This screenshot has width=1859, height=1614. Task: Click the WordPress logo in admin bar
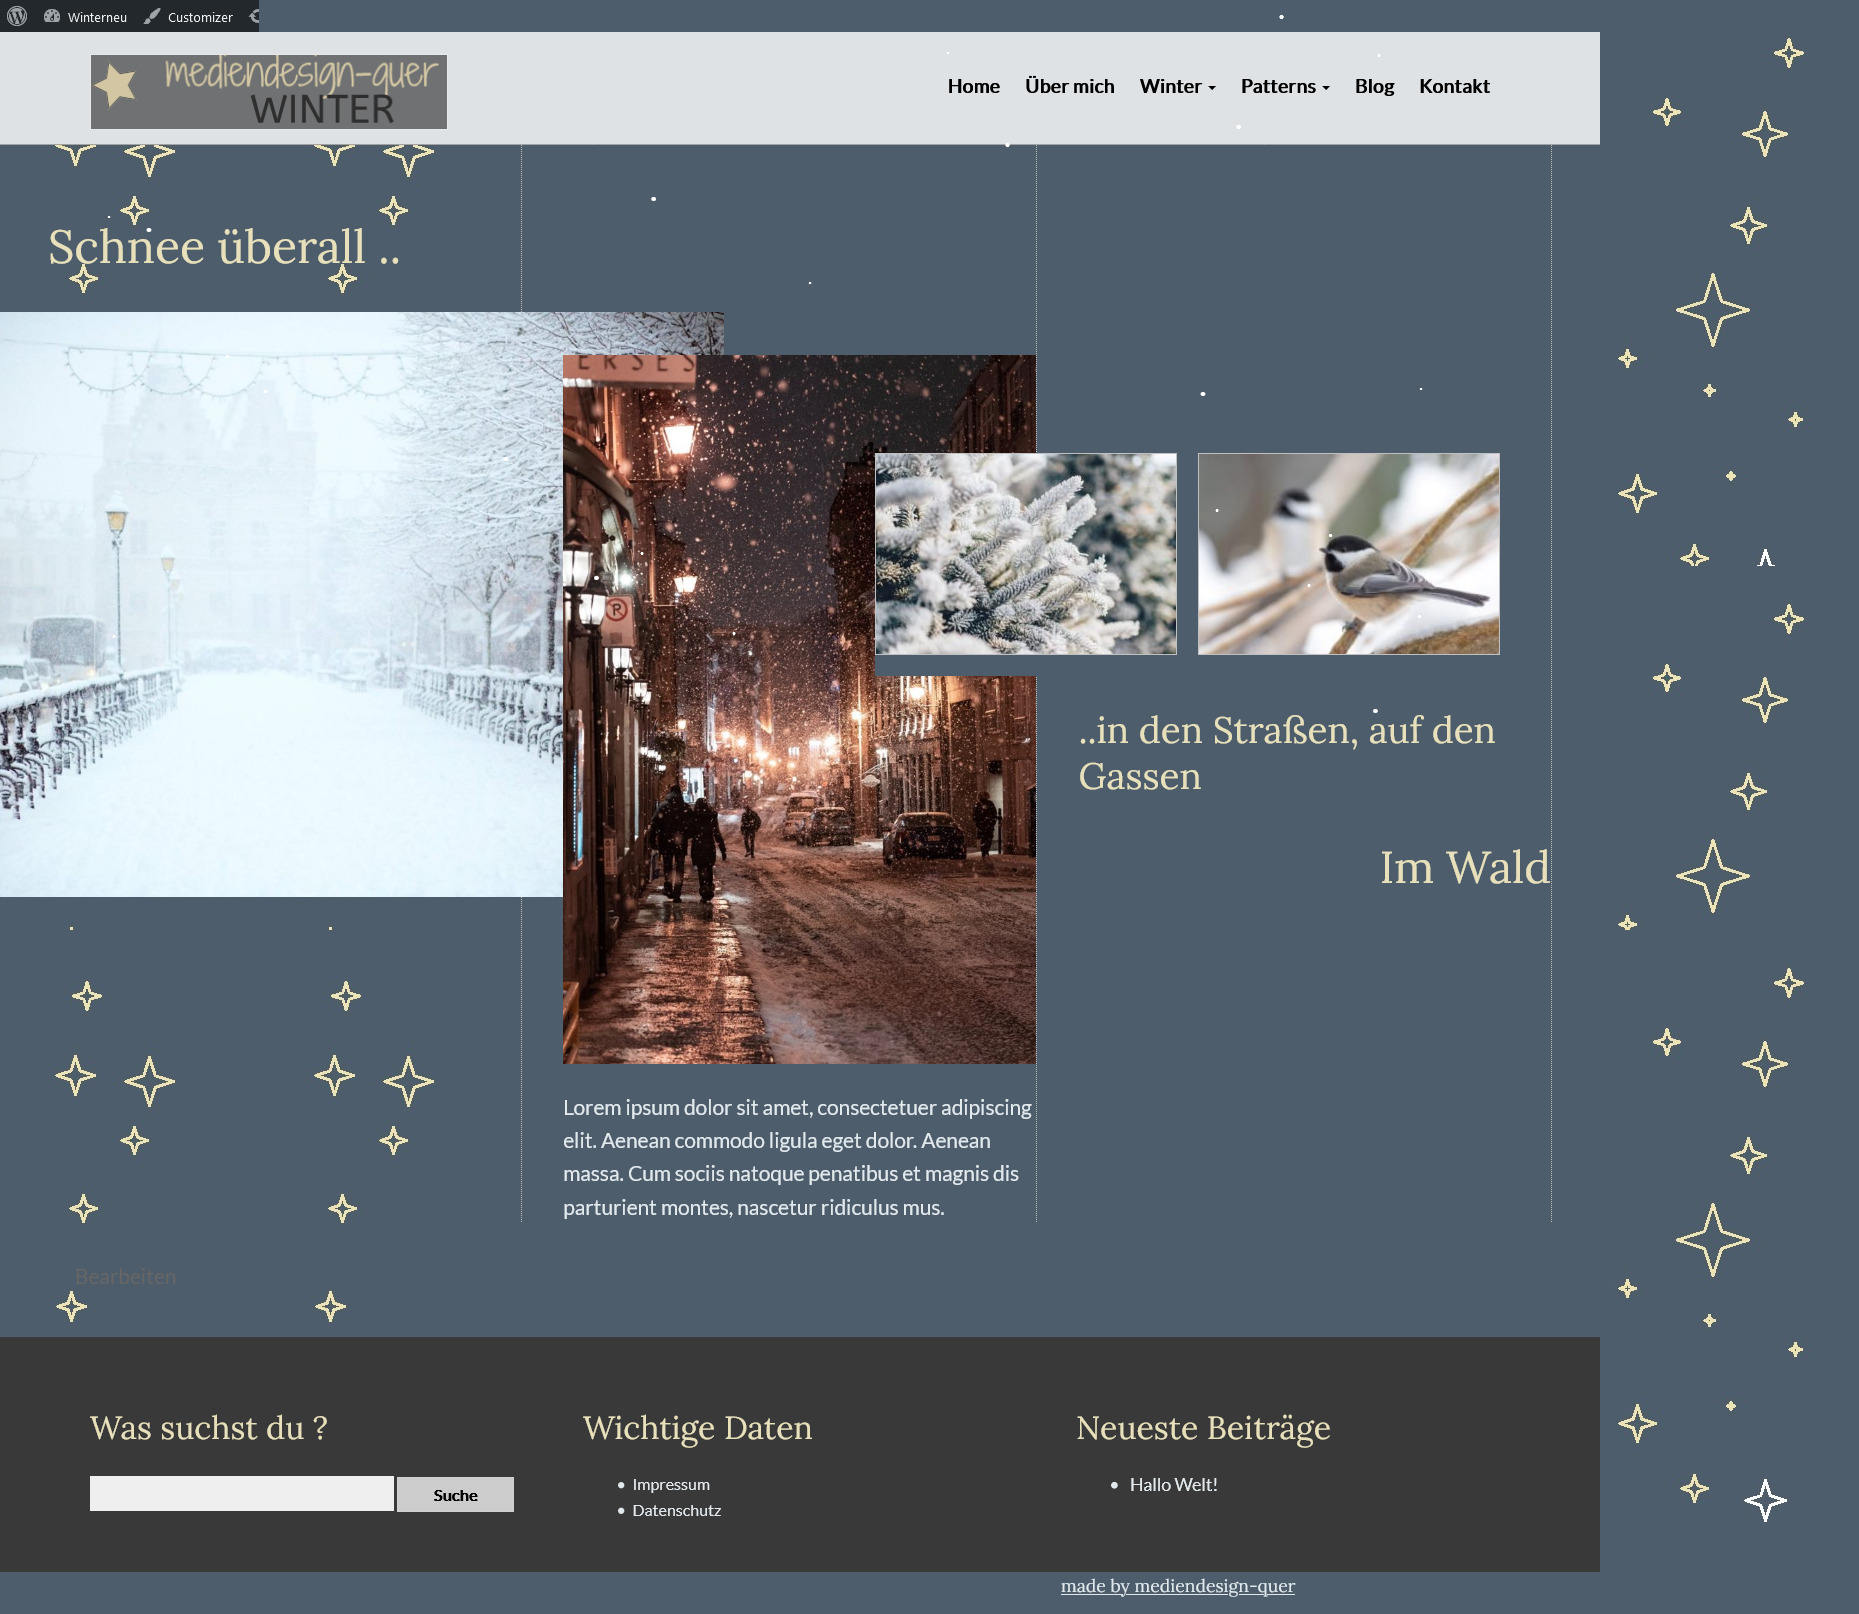coord(17,16)
